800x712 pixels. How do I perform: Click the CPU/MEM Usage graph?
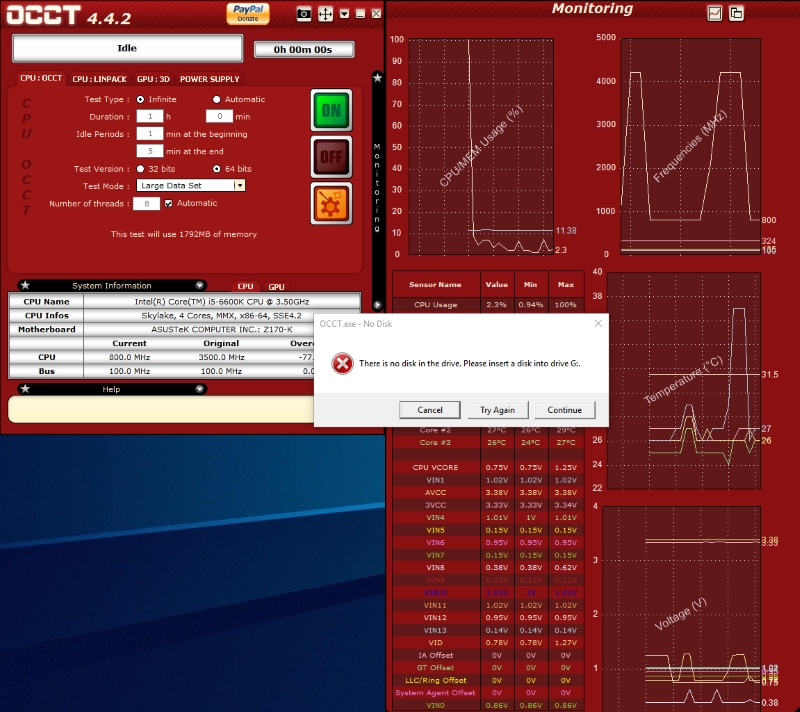pyautogui.click(x=481, y=146)
